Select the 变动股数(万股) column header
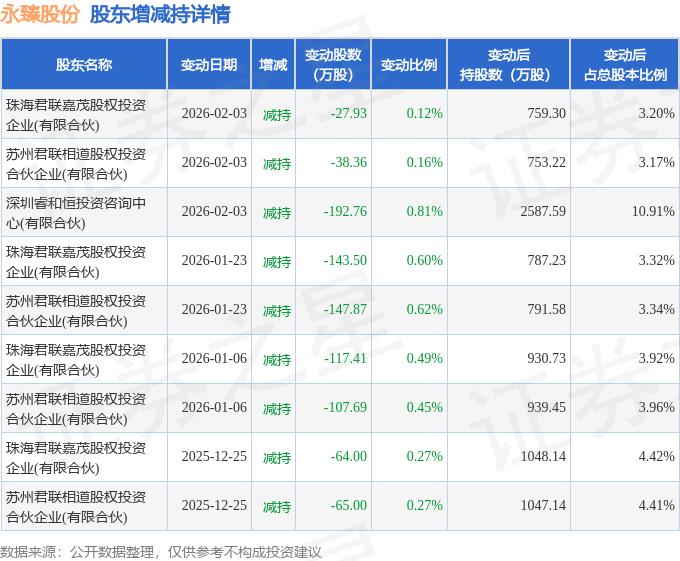This screenshot has width=680, height=561. 333,65
